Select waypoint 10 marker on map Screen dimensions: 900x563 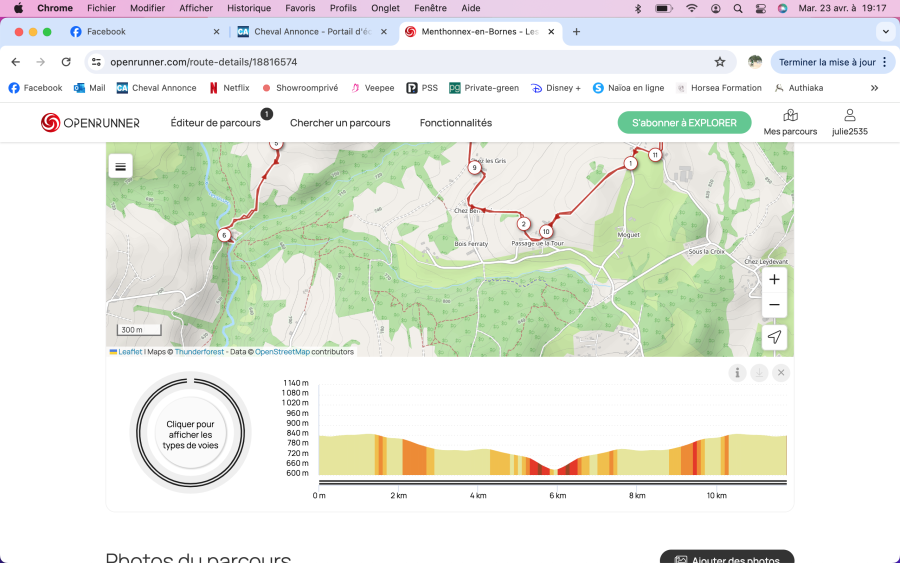tap(546, 232)
